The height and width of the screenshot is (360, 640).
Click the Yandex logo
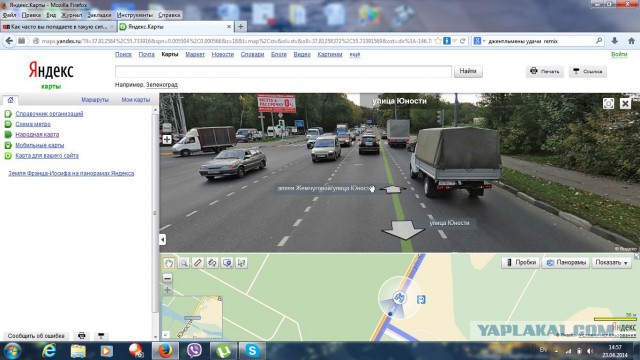(x=51, y=71)
